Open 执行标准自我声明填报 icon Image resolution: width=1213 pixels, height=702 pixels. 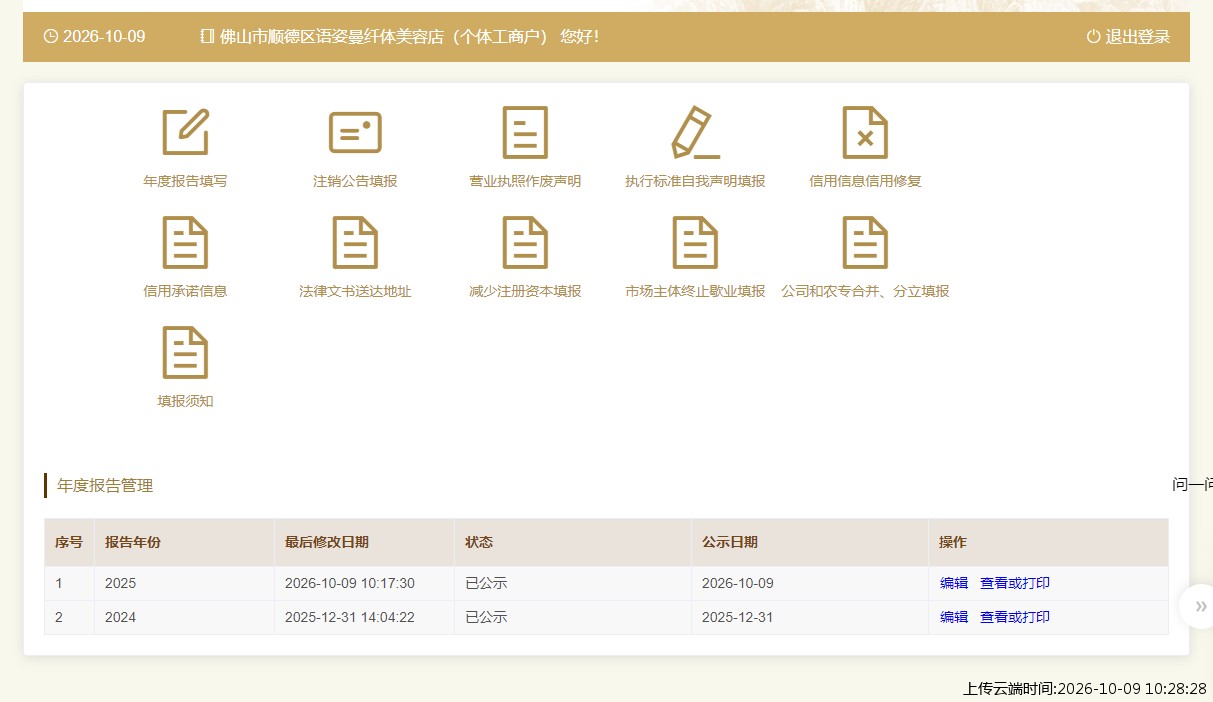point(695,132)
